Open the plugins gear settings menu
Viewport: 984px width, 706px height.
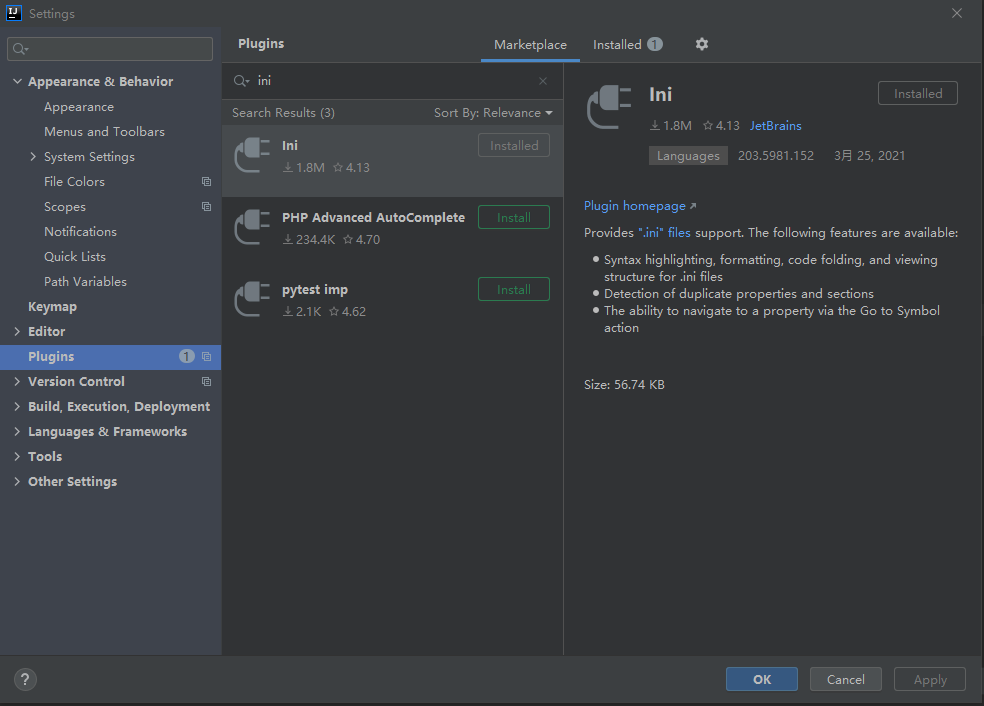(x=702, y=44)
